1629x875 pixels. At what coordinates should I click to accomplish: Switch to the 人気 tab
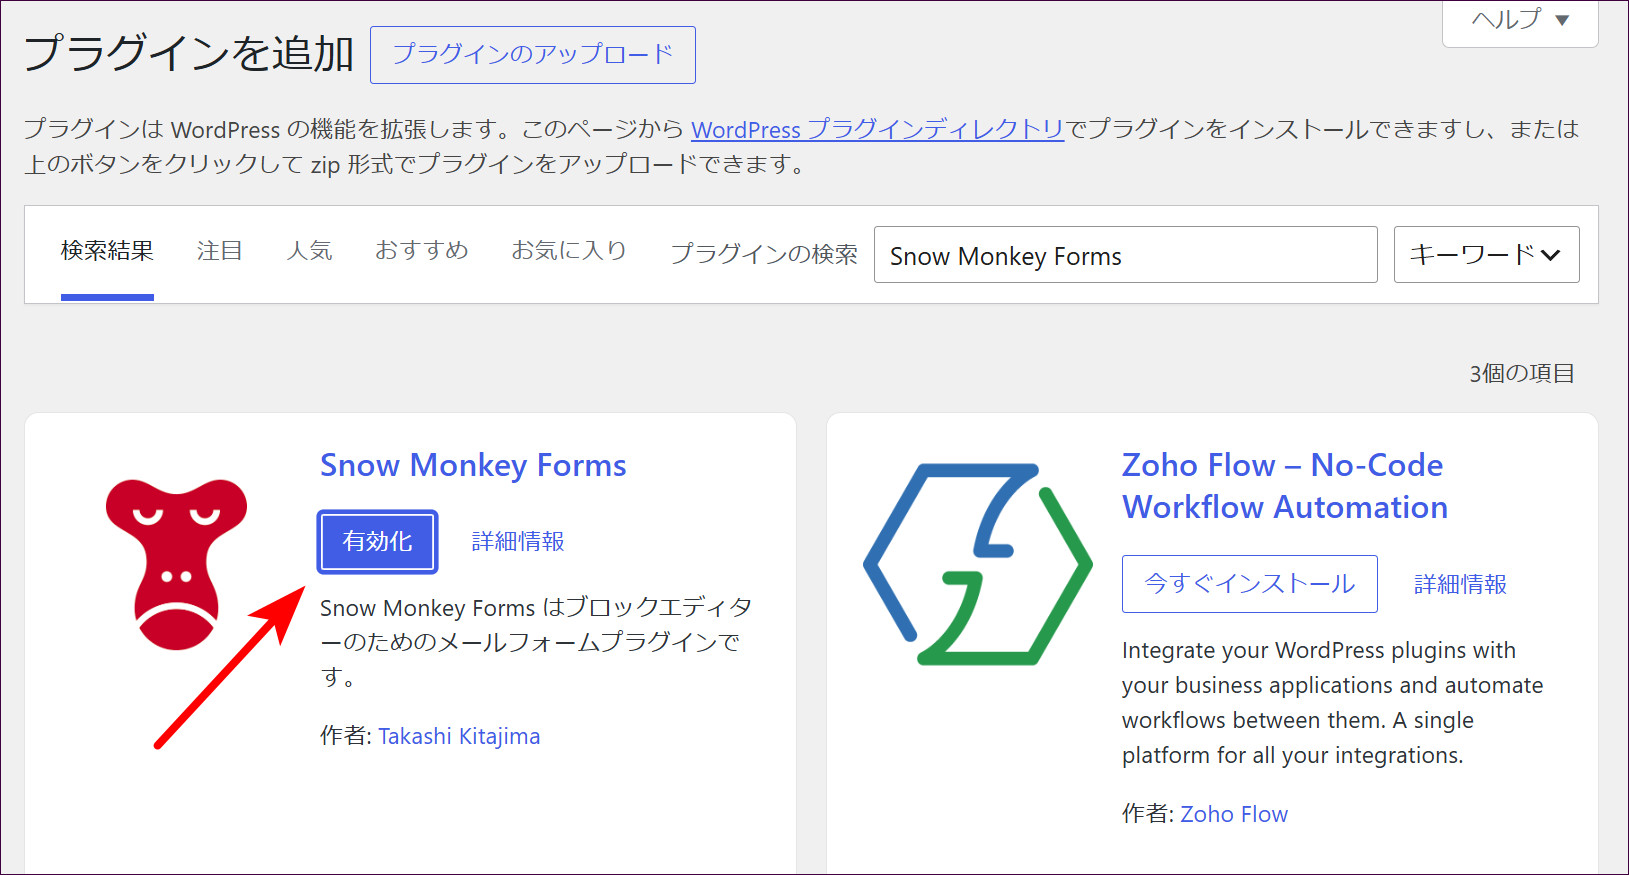[x=309, y=251]
